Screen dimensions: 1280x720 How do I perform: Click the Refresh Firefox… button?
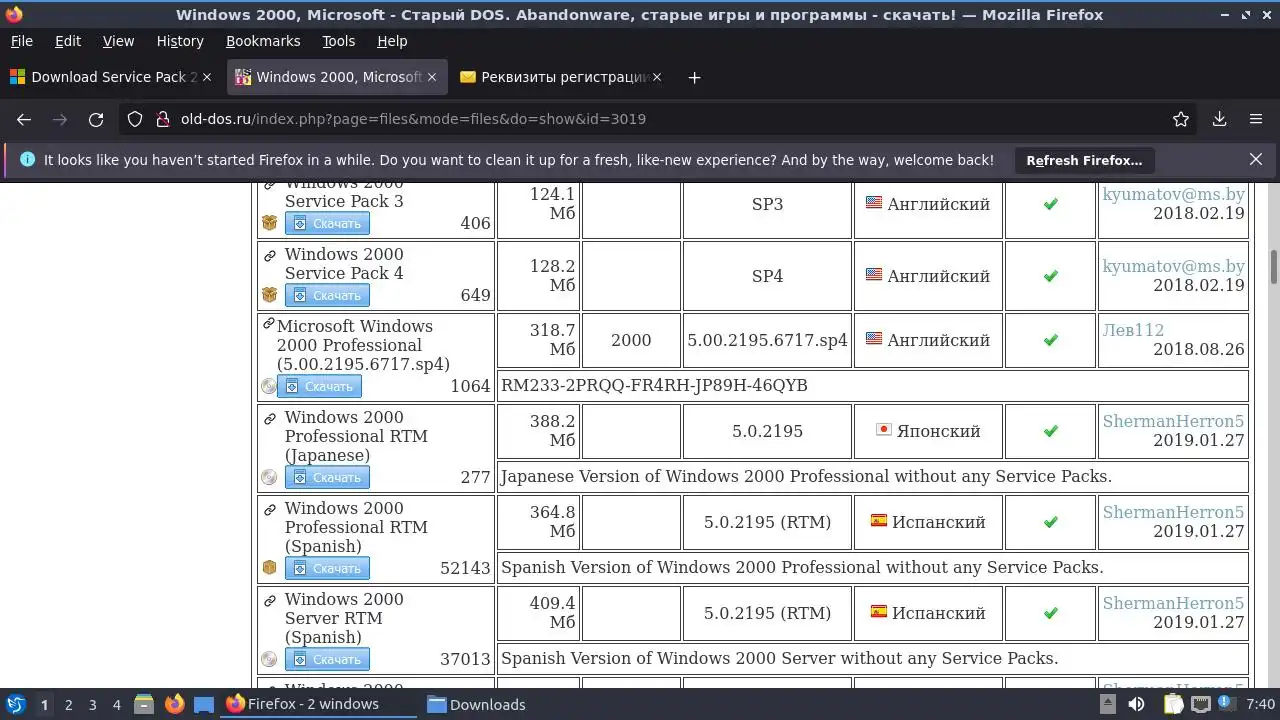1084,160
